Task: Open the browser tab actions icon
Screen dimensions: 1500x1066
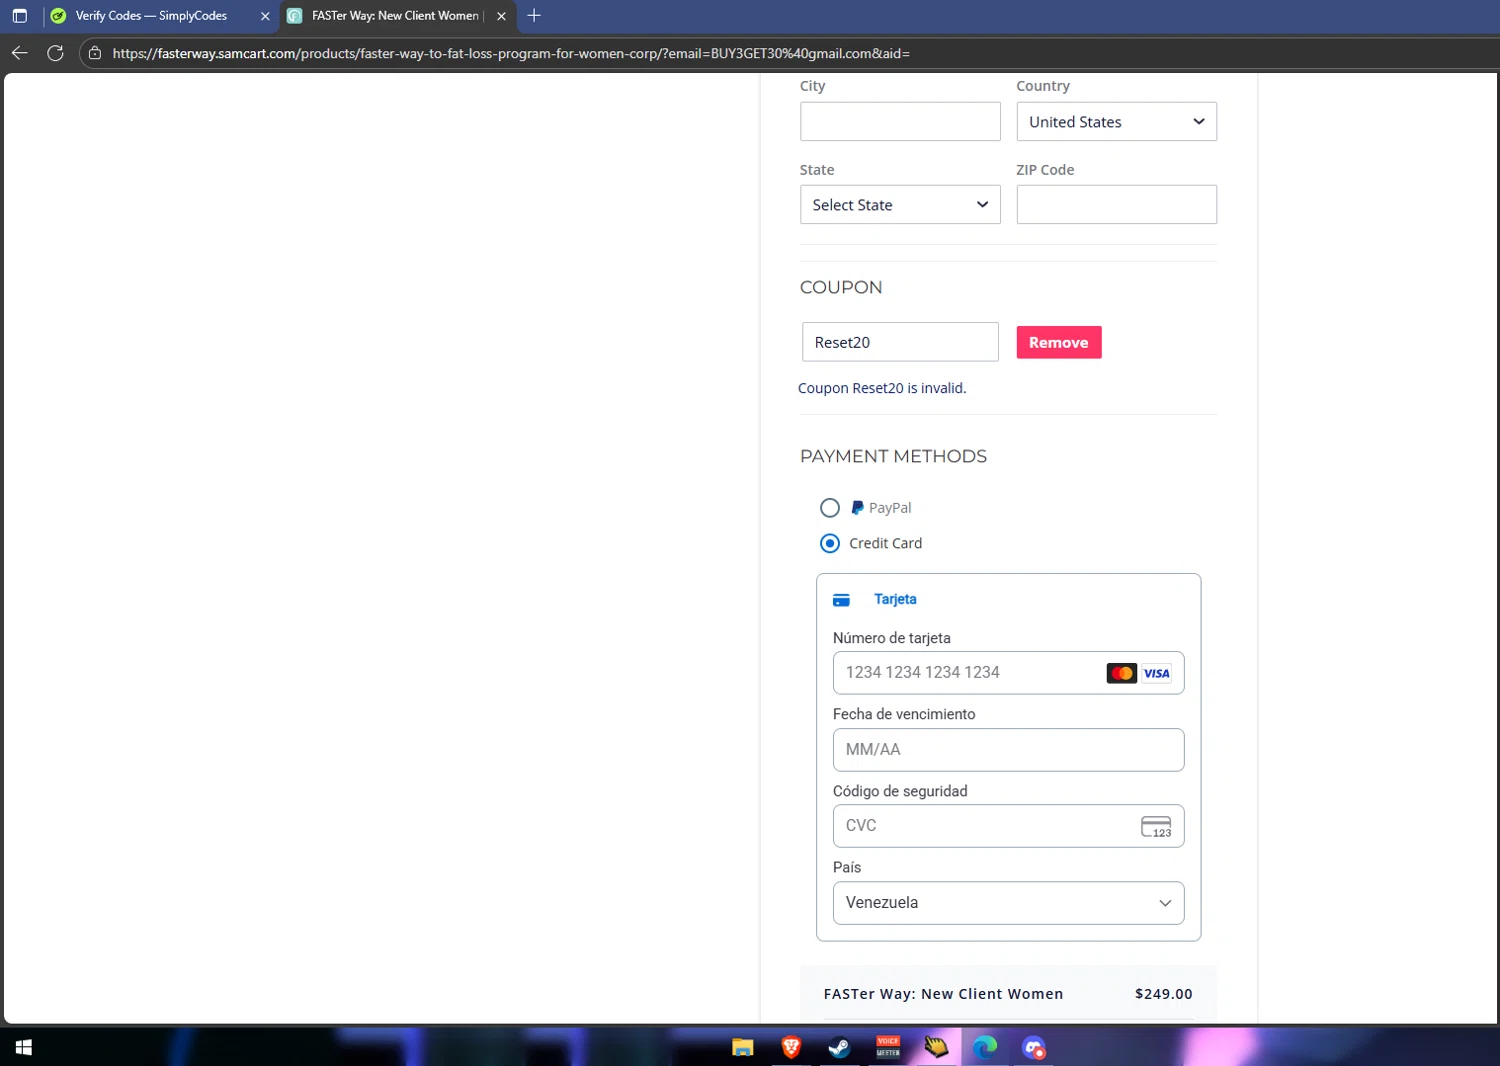Action: [x=19, y=16]
